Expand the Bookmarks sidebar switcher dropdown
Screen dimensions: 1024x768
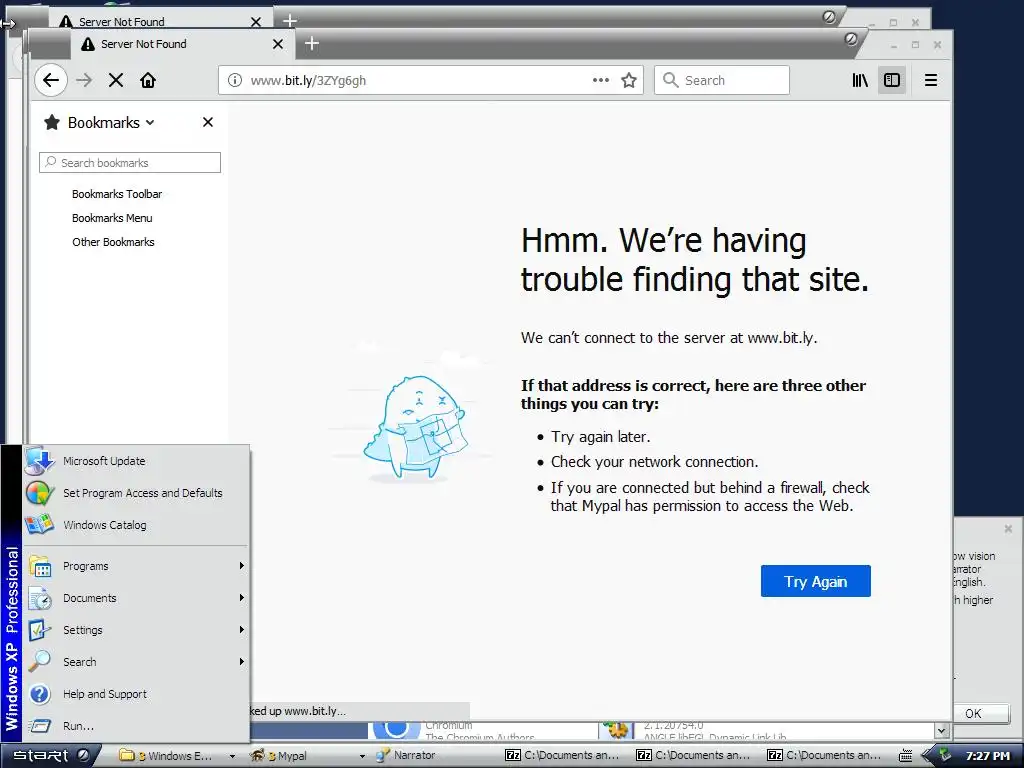click(150, 122)
